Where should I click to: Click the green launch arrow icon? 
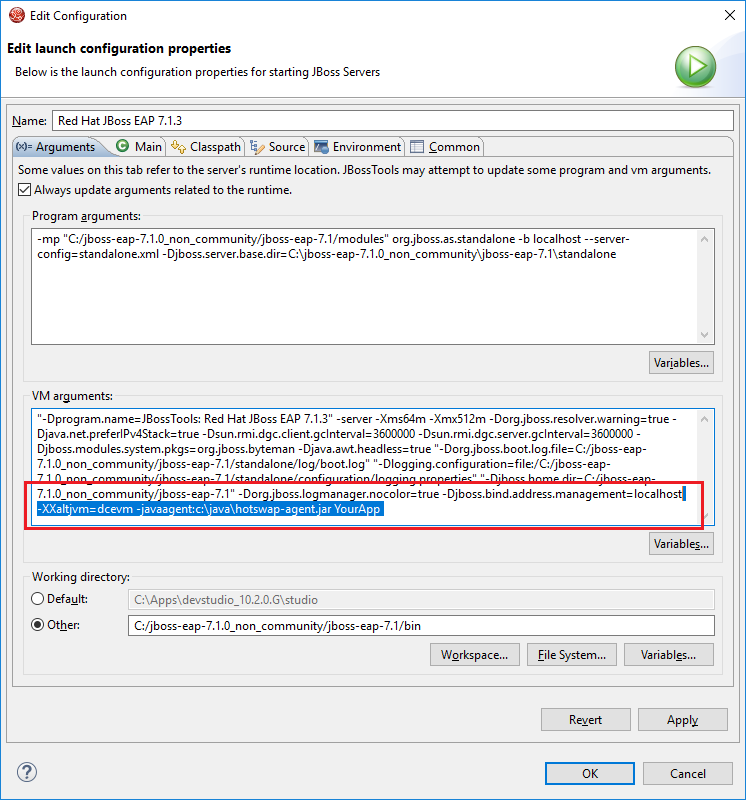click(695, 66)
